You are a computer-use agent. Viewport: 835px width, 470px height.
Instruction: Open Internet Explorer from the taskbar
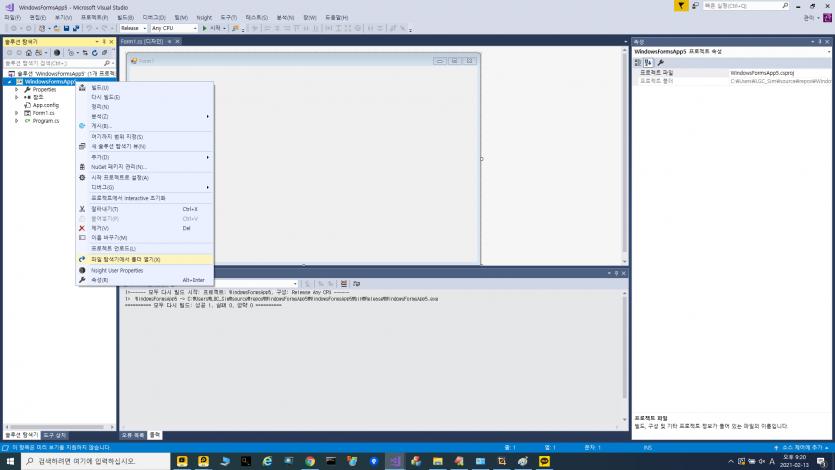click(x=267, y=461)
